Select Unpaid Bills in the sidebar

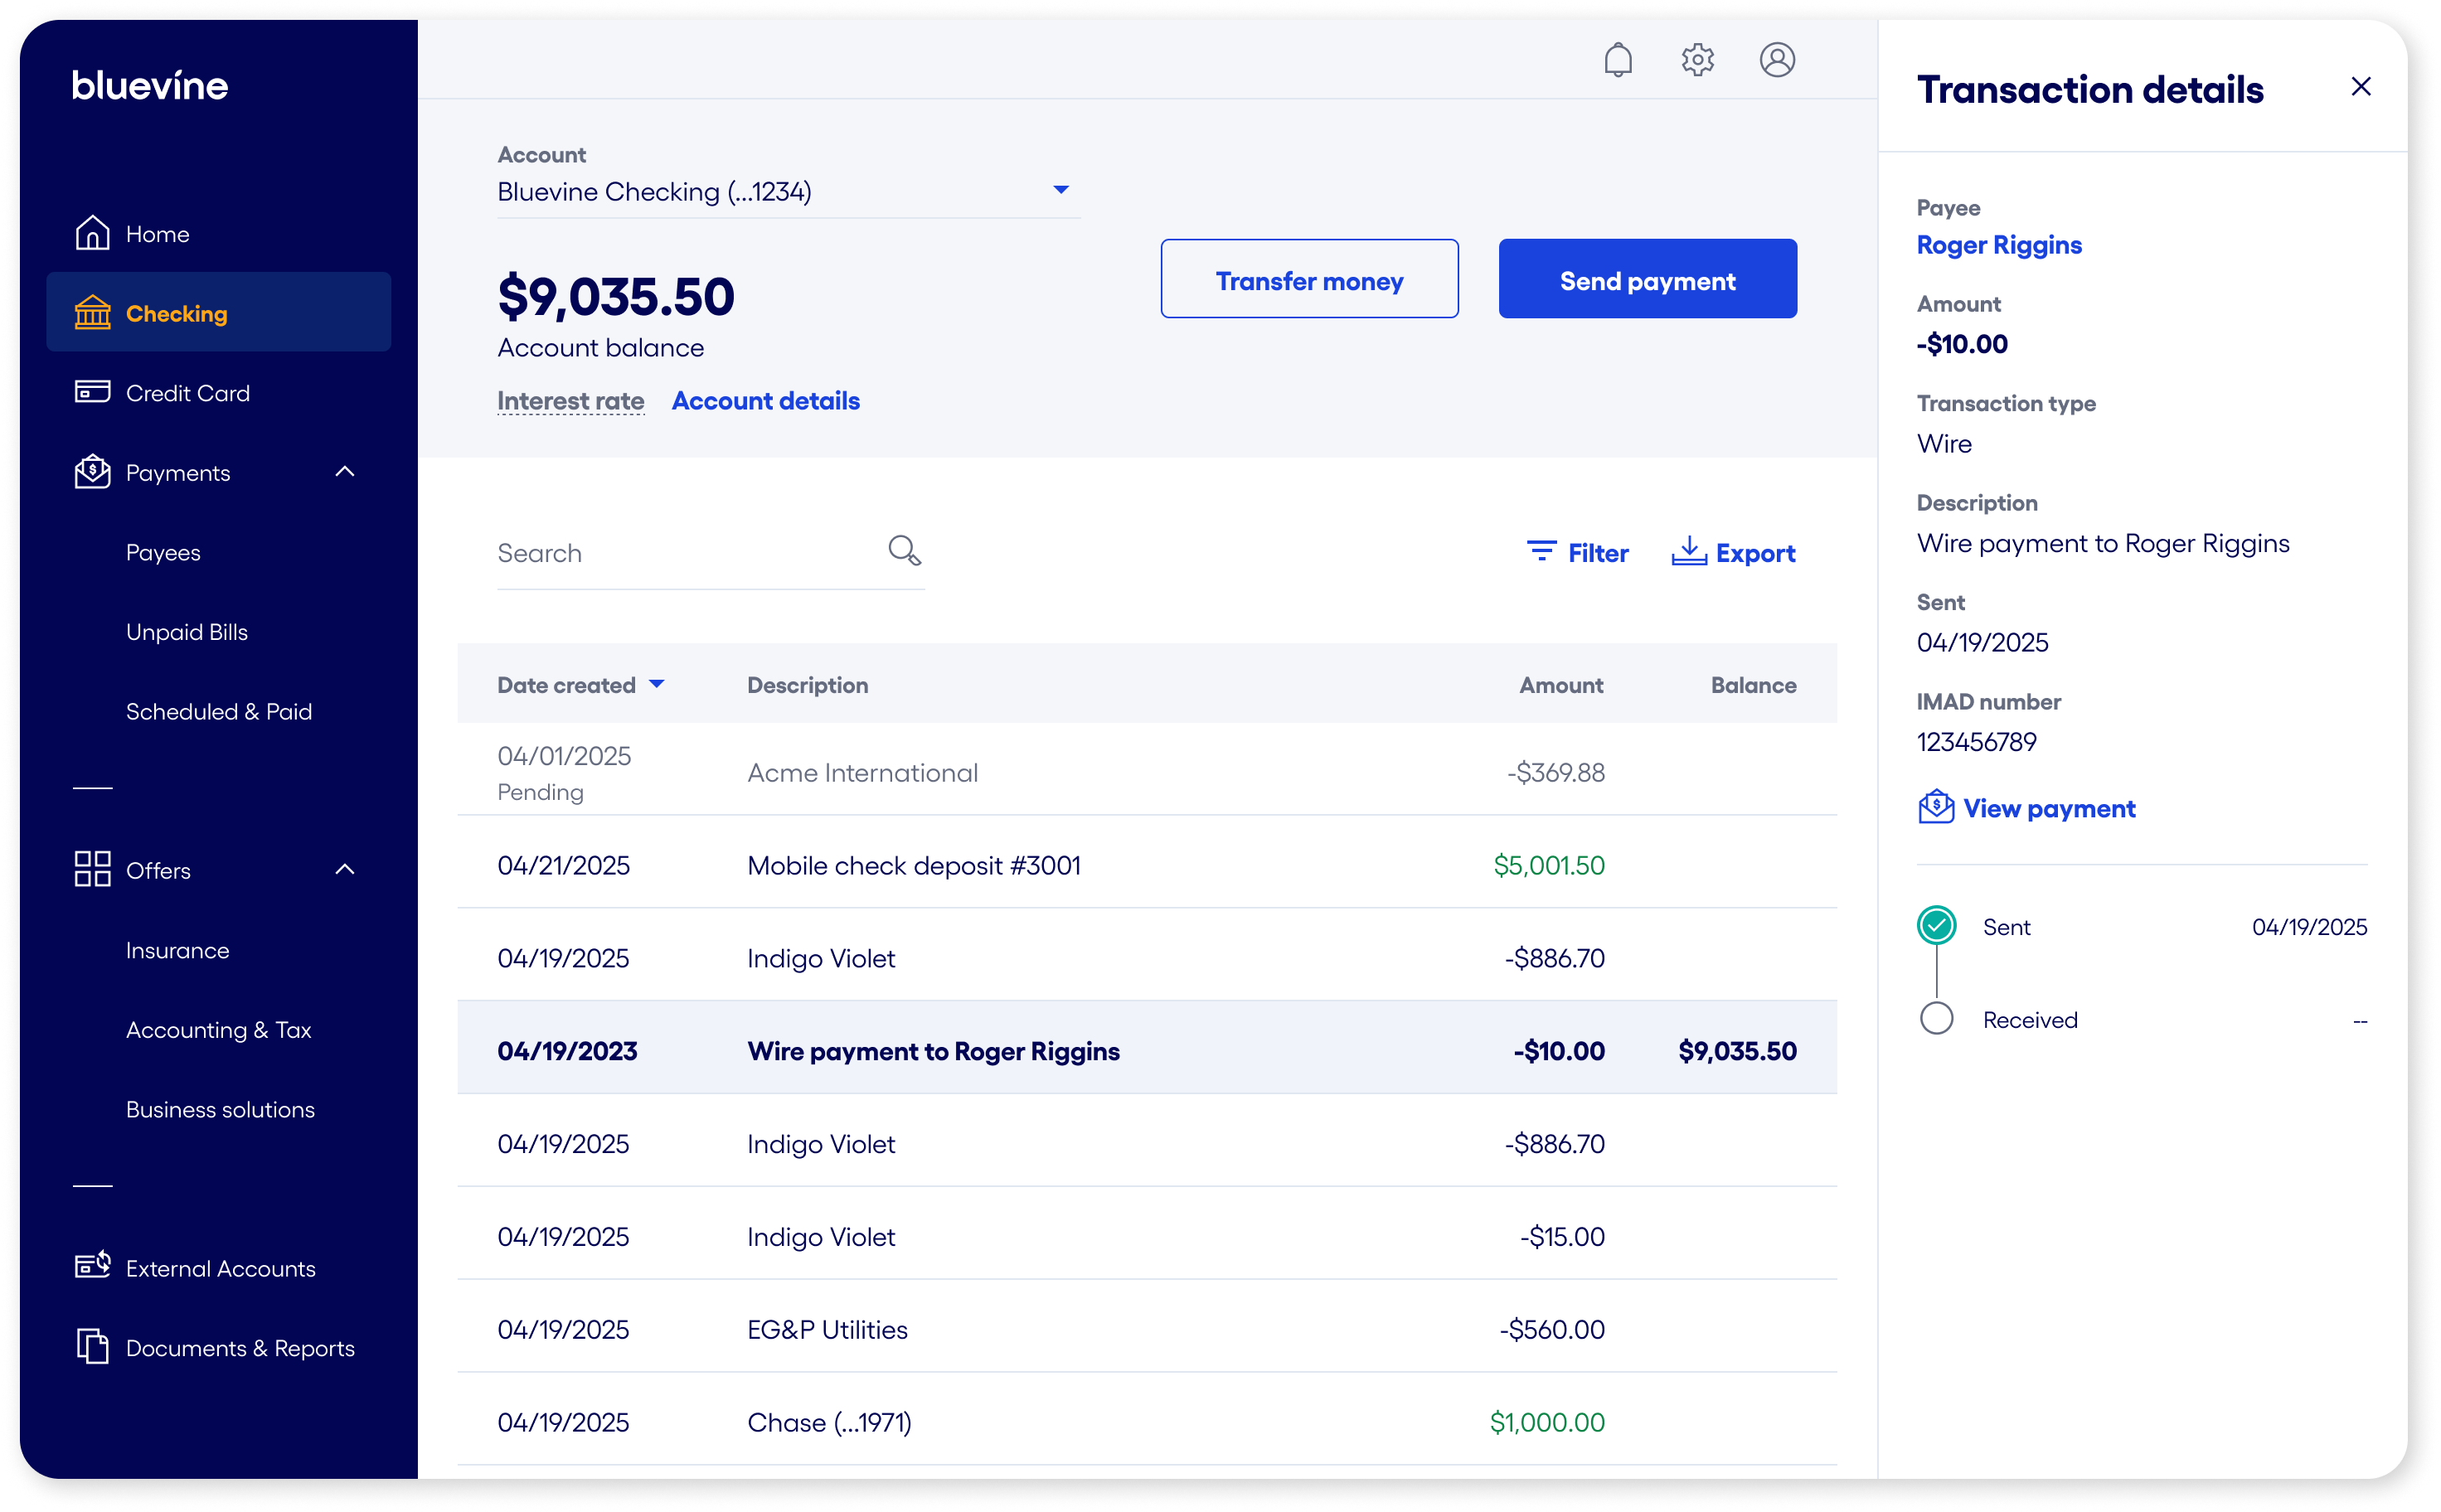click(186, 631)
